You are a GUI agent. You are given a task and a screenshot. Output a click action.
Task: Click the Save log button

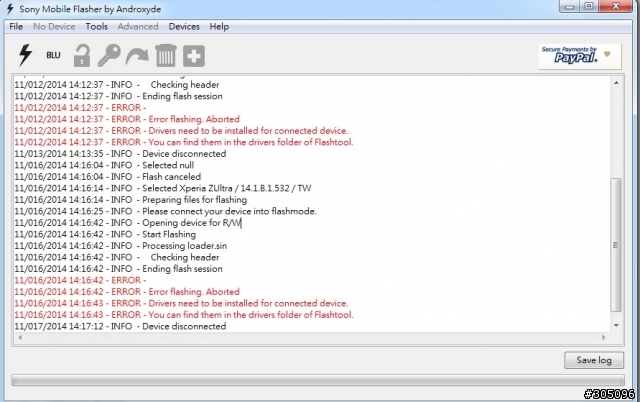(594, 360)
